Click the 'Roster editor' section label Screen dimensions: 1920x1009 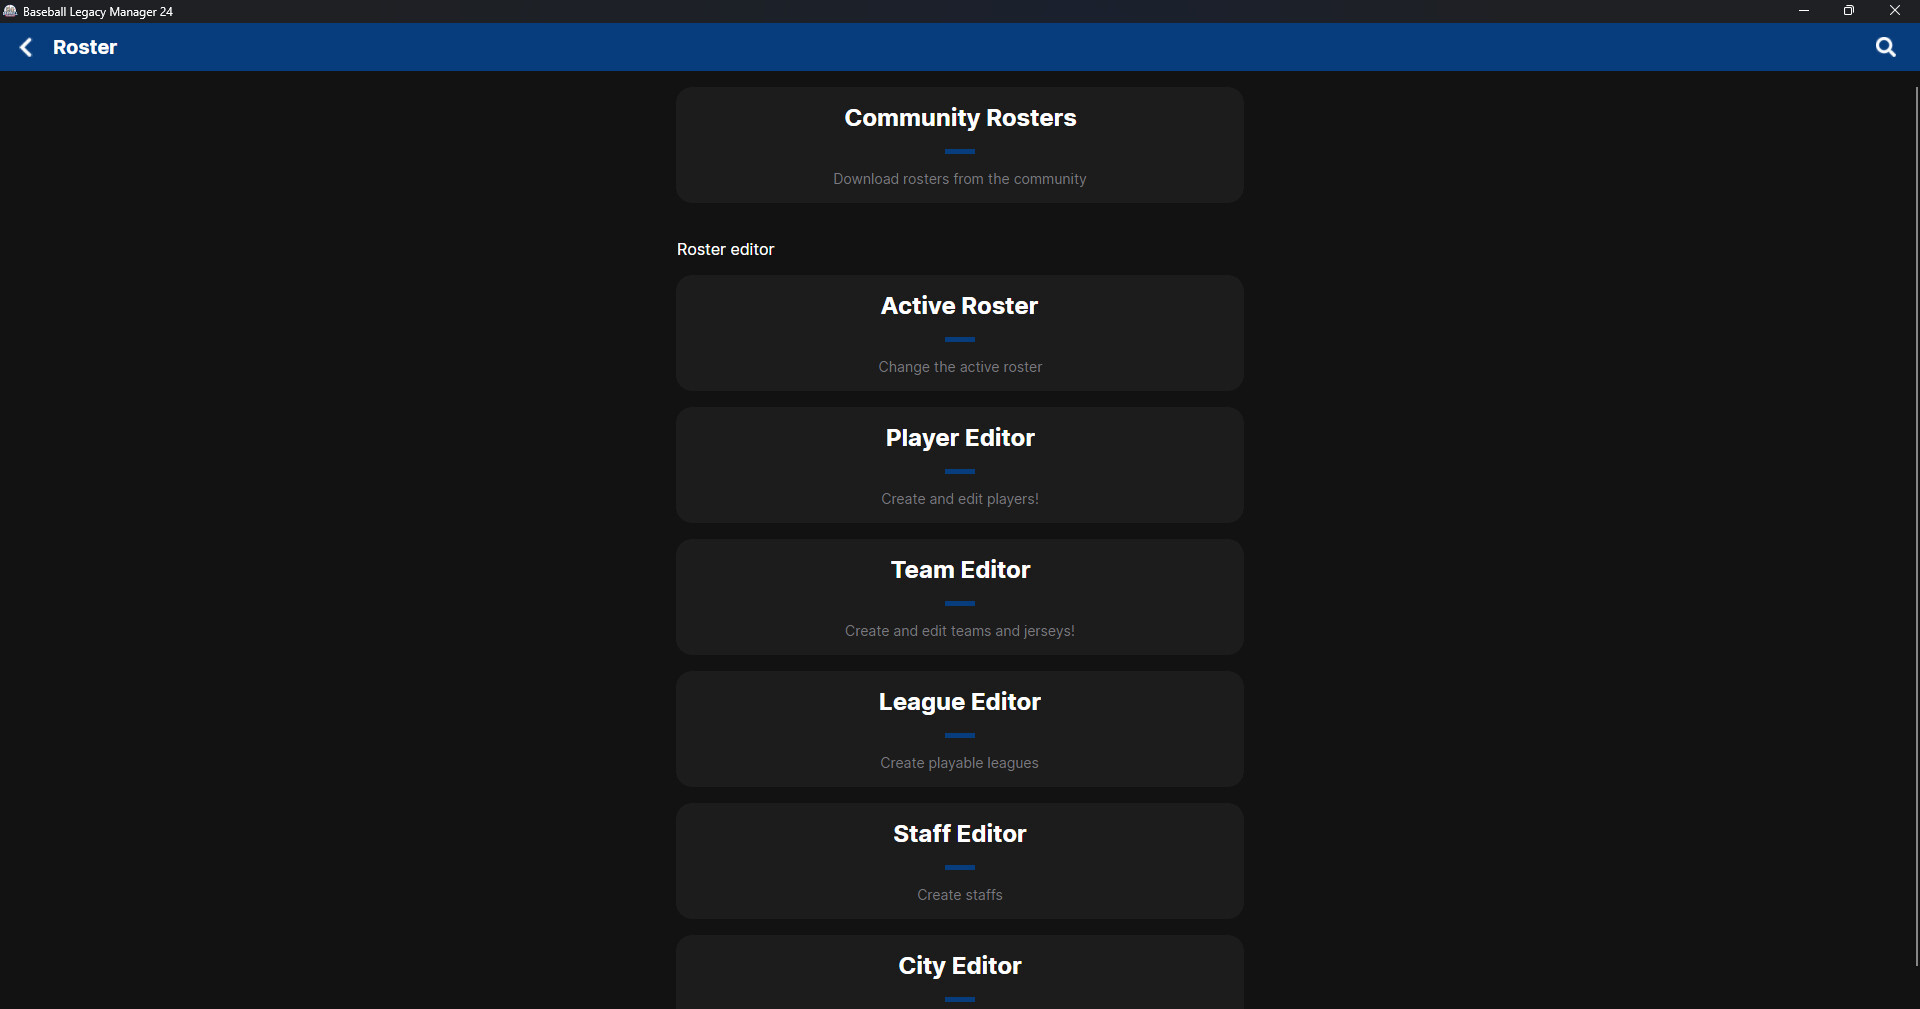coord(725,249)
